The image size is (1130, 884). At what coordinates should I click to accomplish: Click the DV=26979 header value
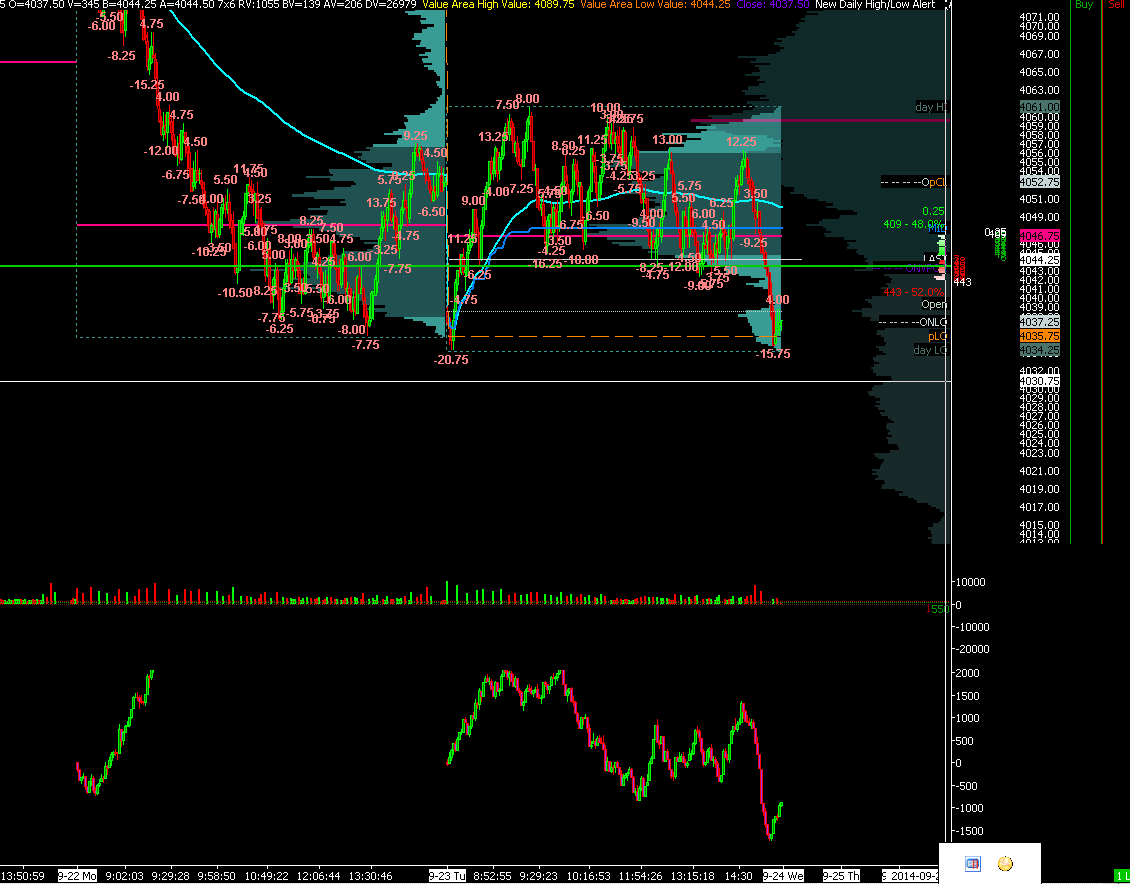391,4
